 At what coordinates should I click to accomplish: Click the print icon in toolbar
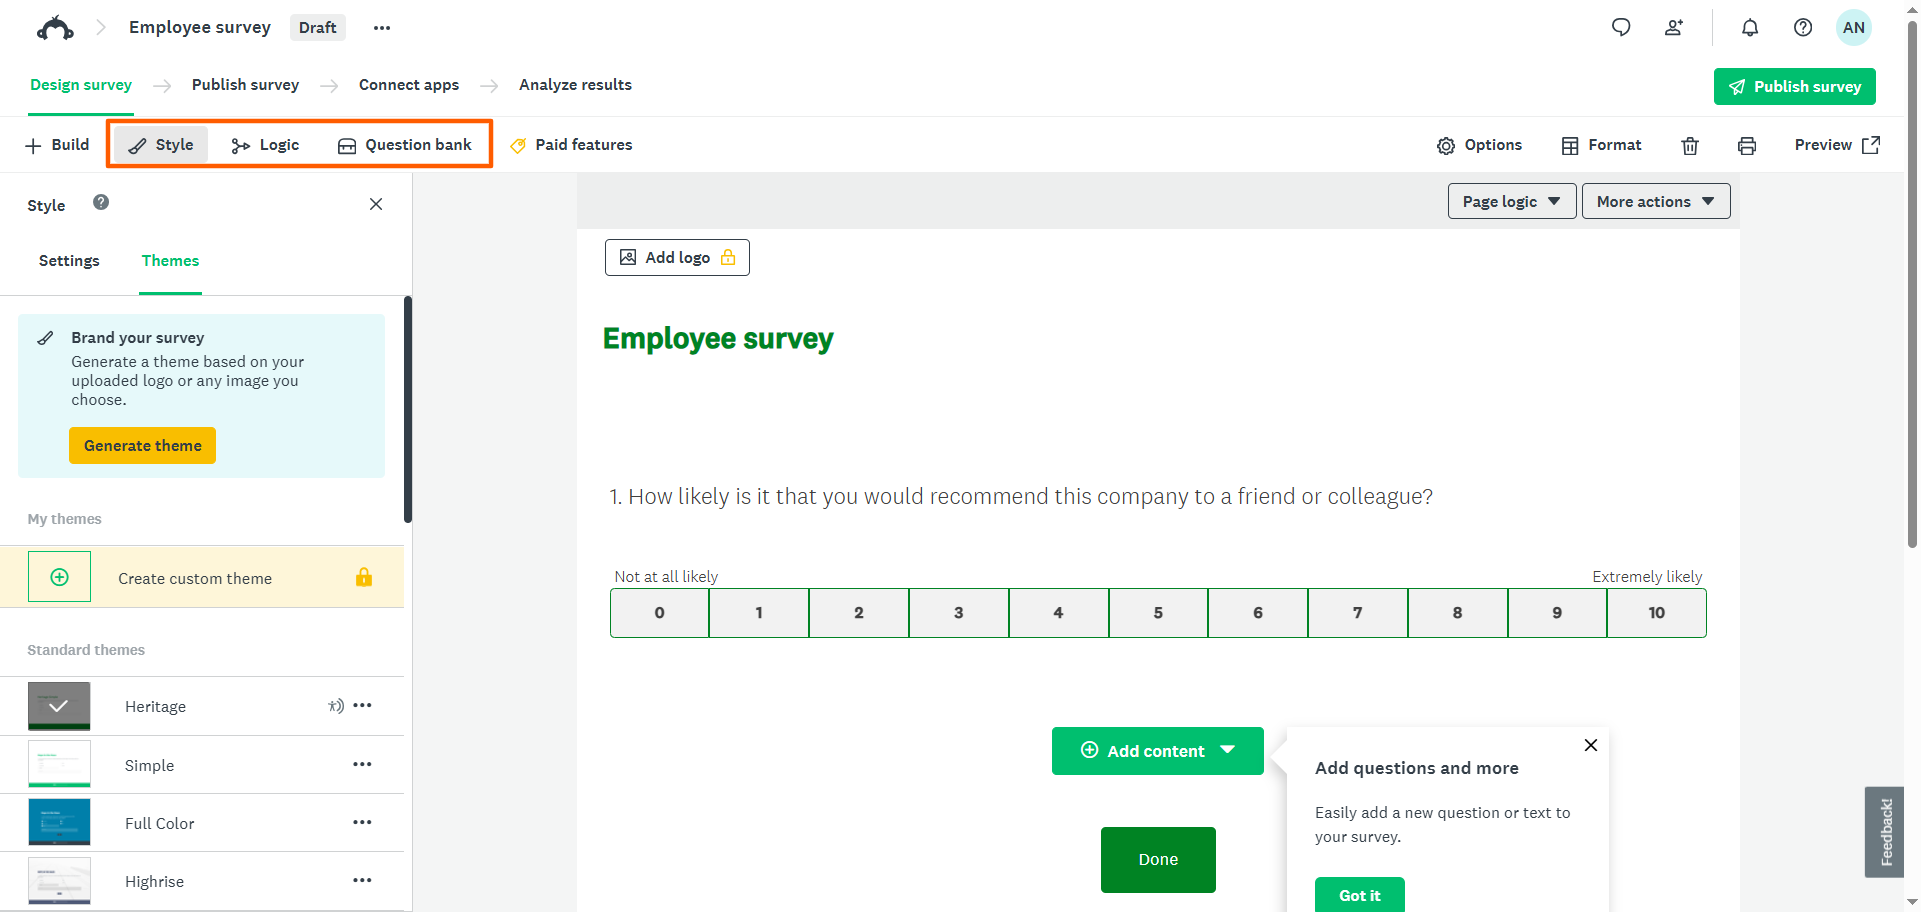click(x=1747, y=146)
